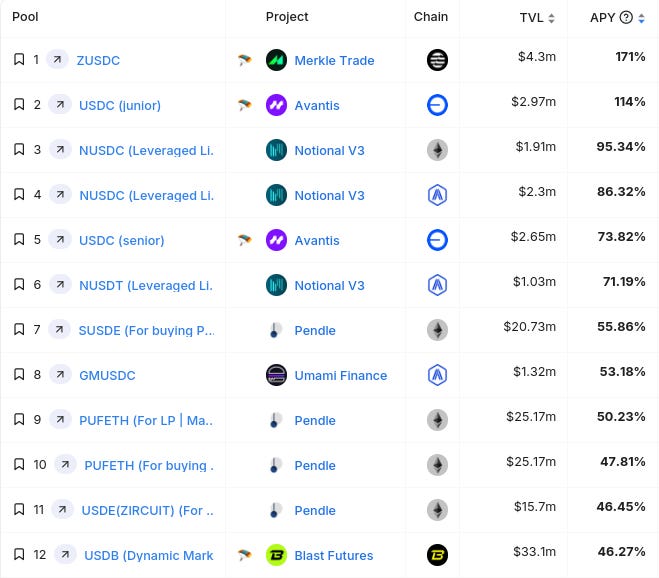
Task: Select the 95.34% APY value
Action: click(621, 146)
